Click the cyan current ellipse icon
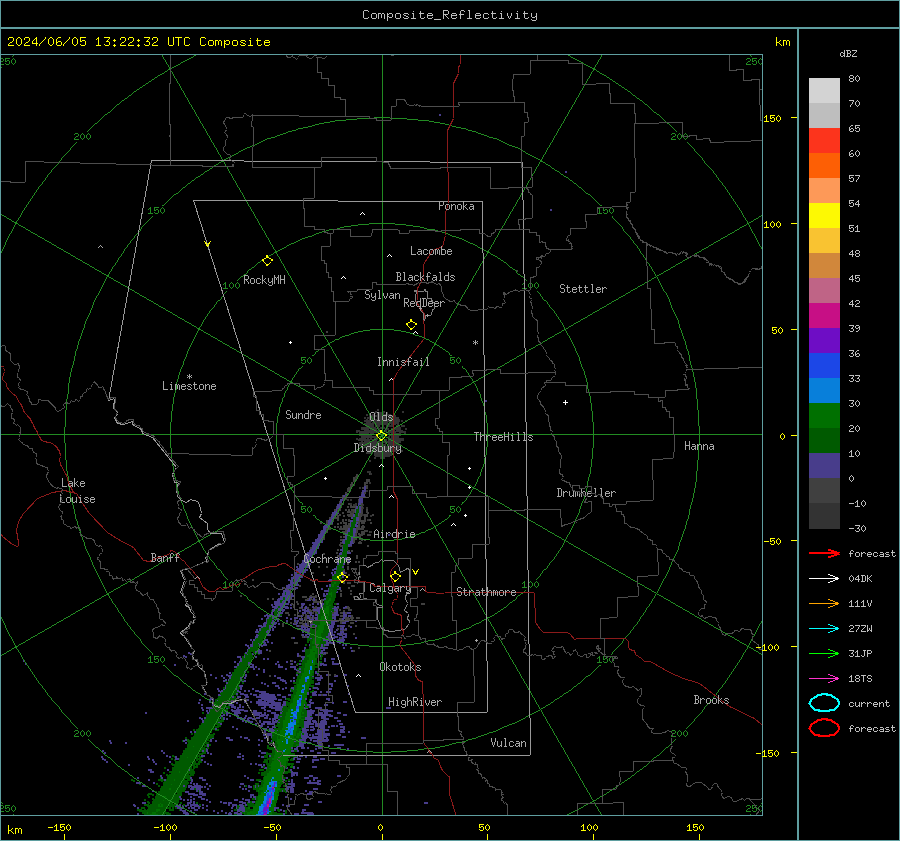Screen dimensions: 900x841 824,703
